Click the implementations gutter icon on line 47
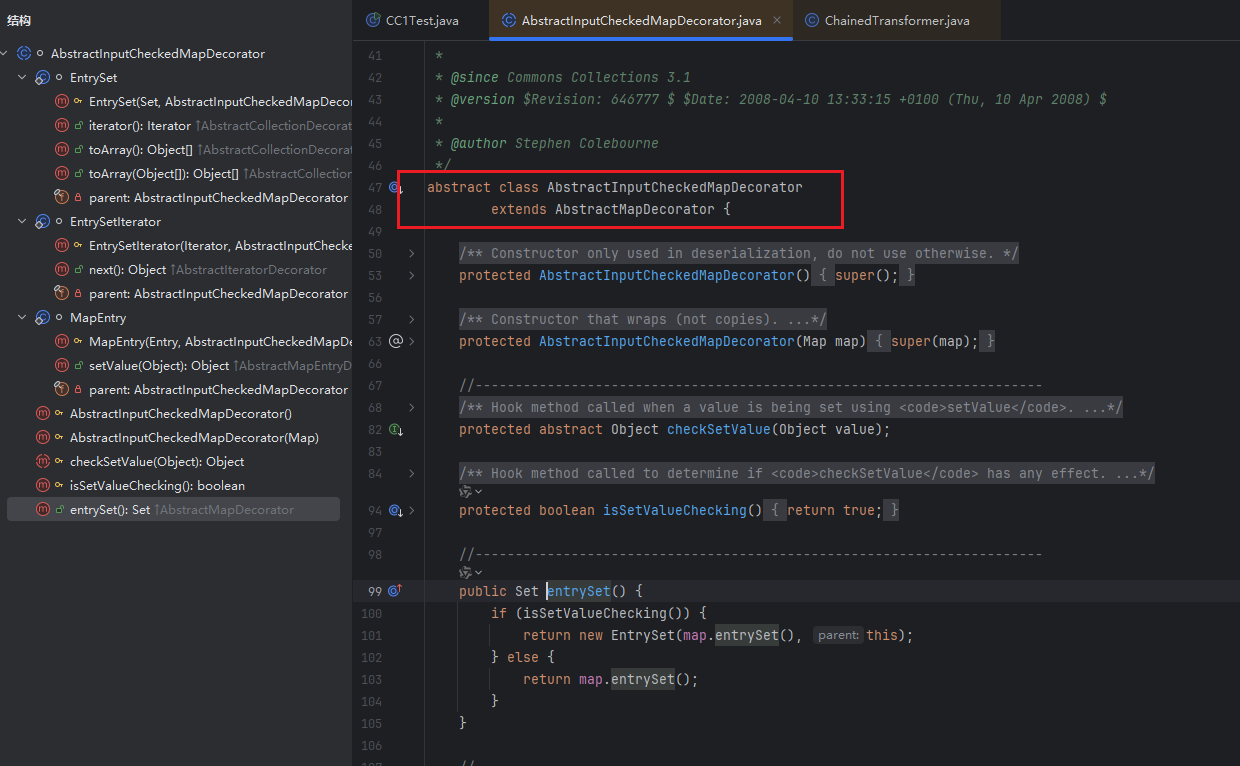This screenshot has height=766, width=1240. (395, 188)
